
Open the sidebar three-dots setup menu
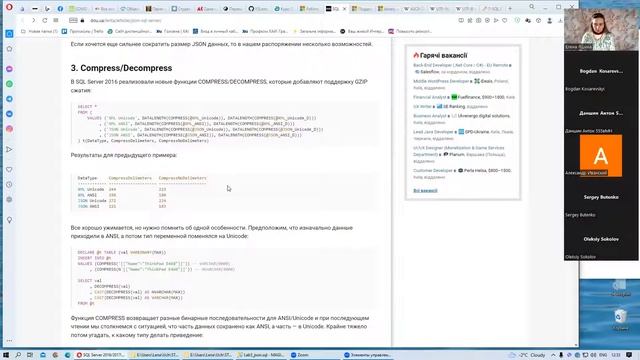tap(9, 340)
